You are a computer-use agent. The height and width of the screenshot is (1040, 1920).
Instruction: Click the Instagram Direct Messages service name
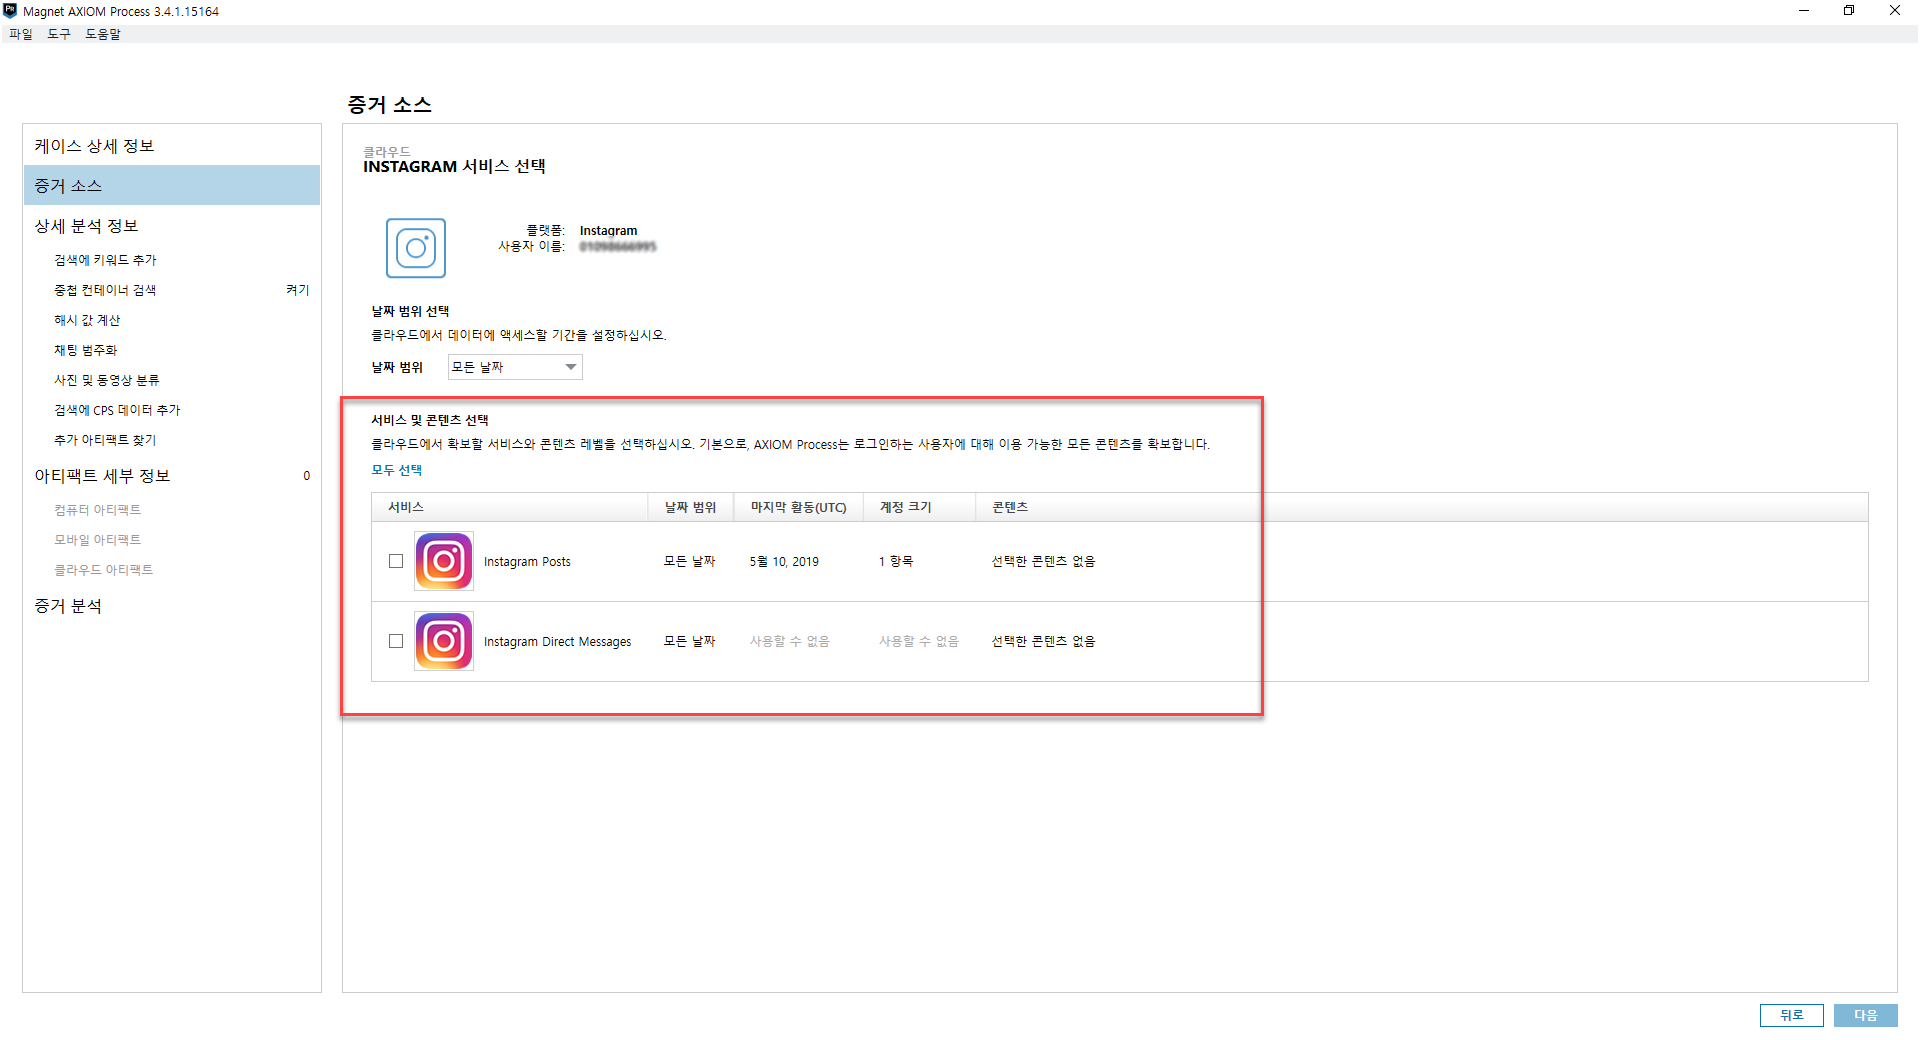[x=558, y=642]
